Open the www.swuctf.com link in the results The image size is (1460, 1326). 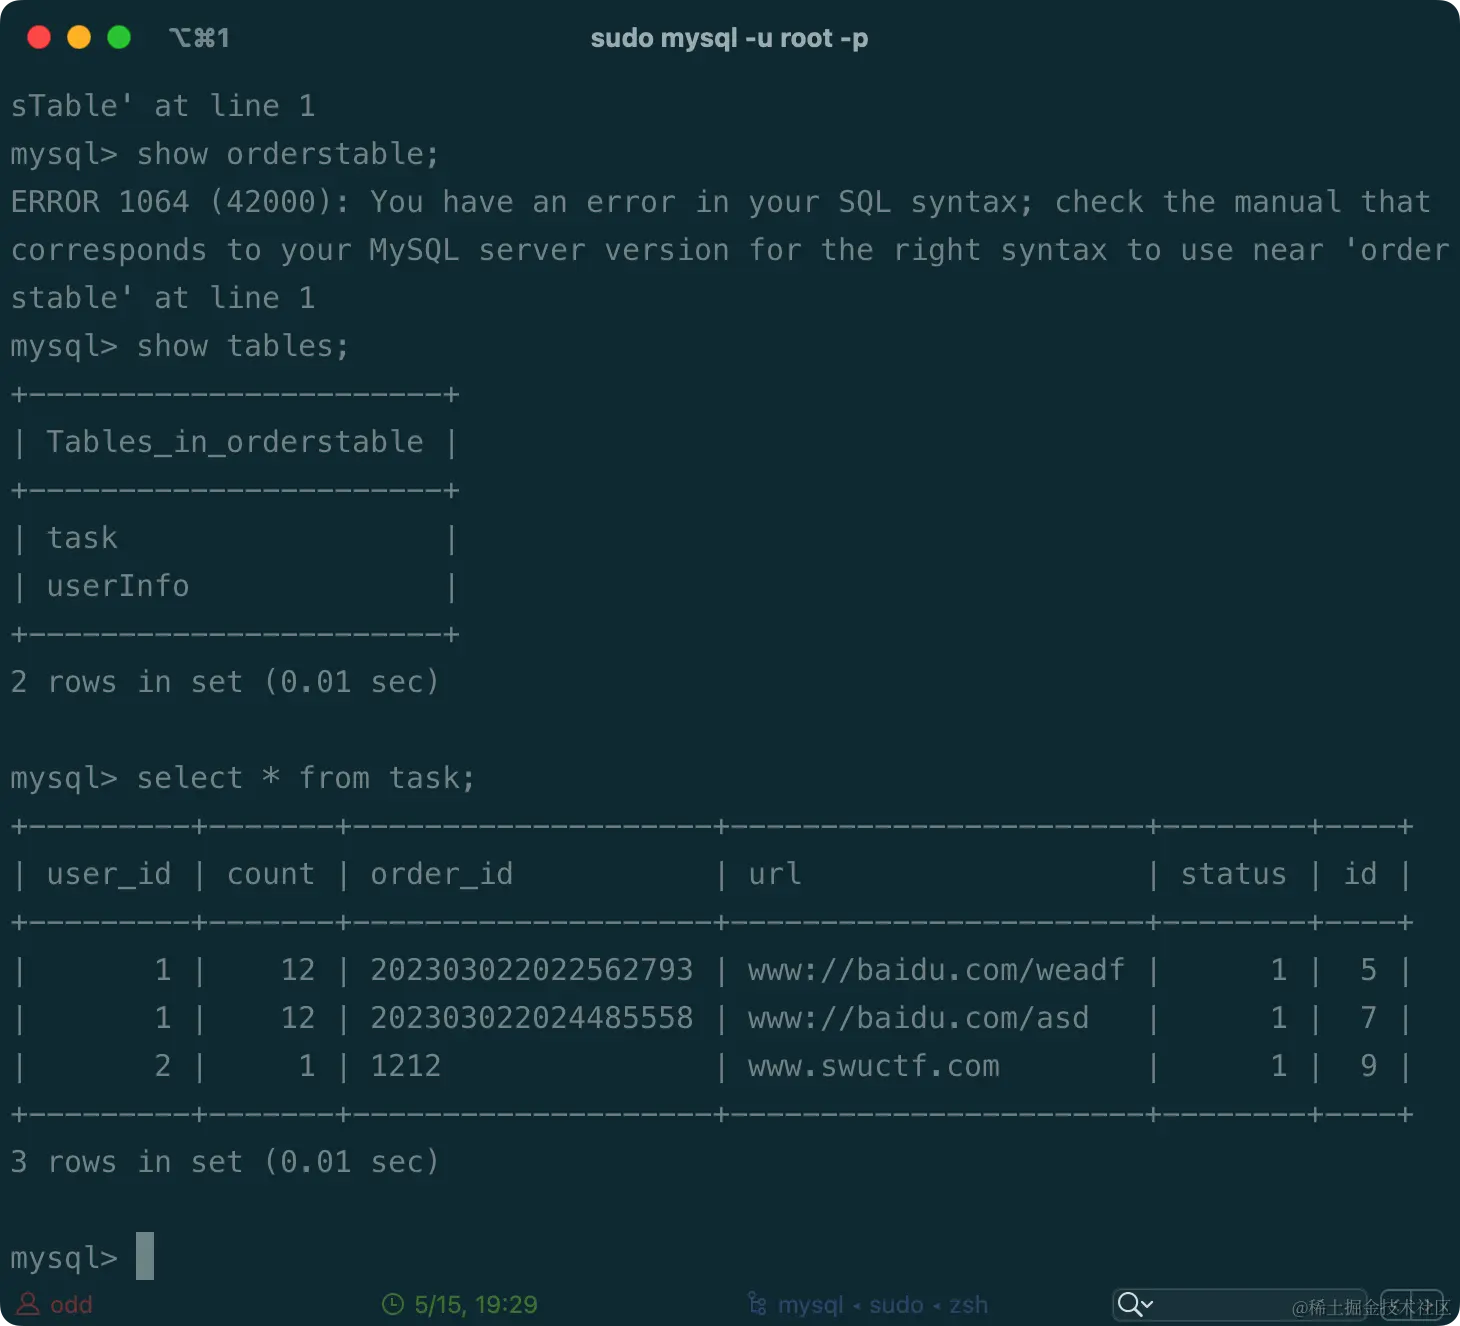[873, 1066]
